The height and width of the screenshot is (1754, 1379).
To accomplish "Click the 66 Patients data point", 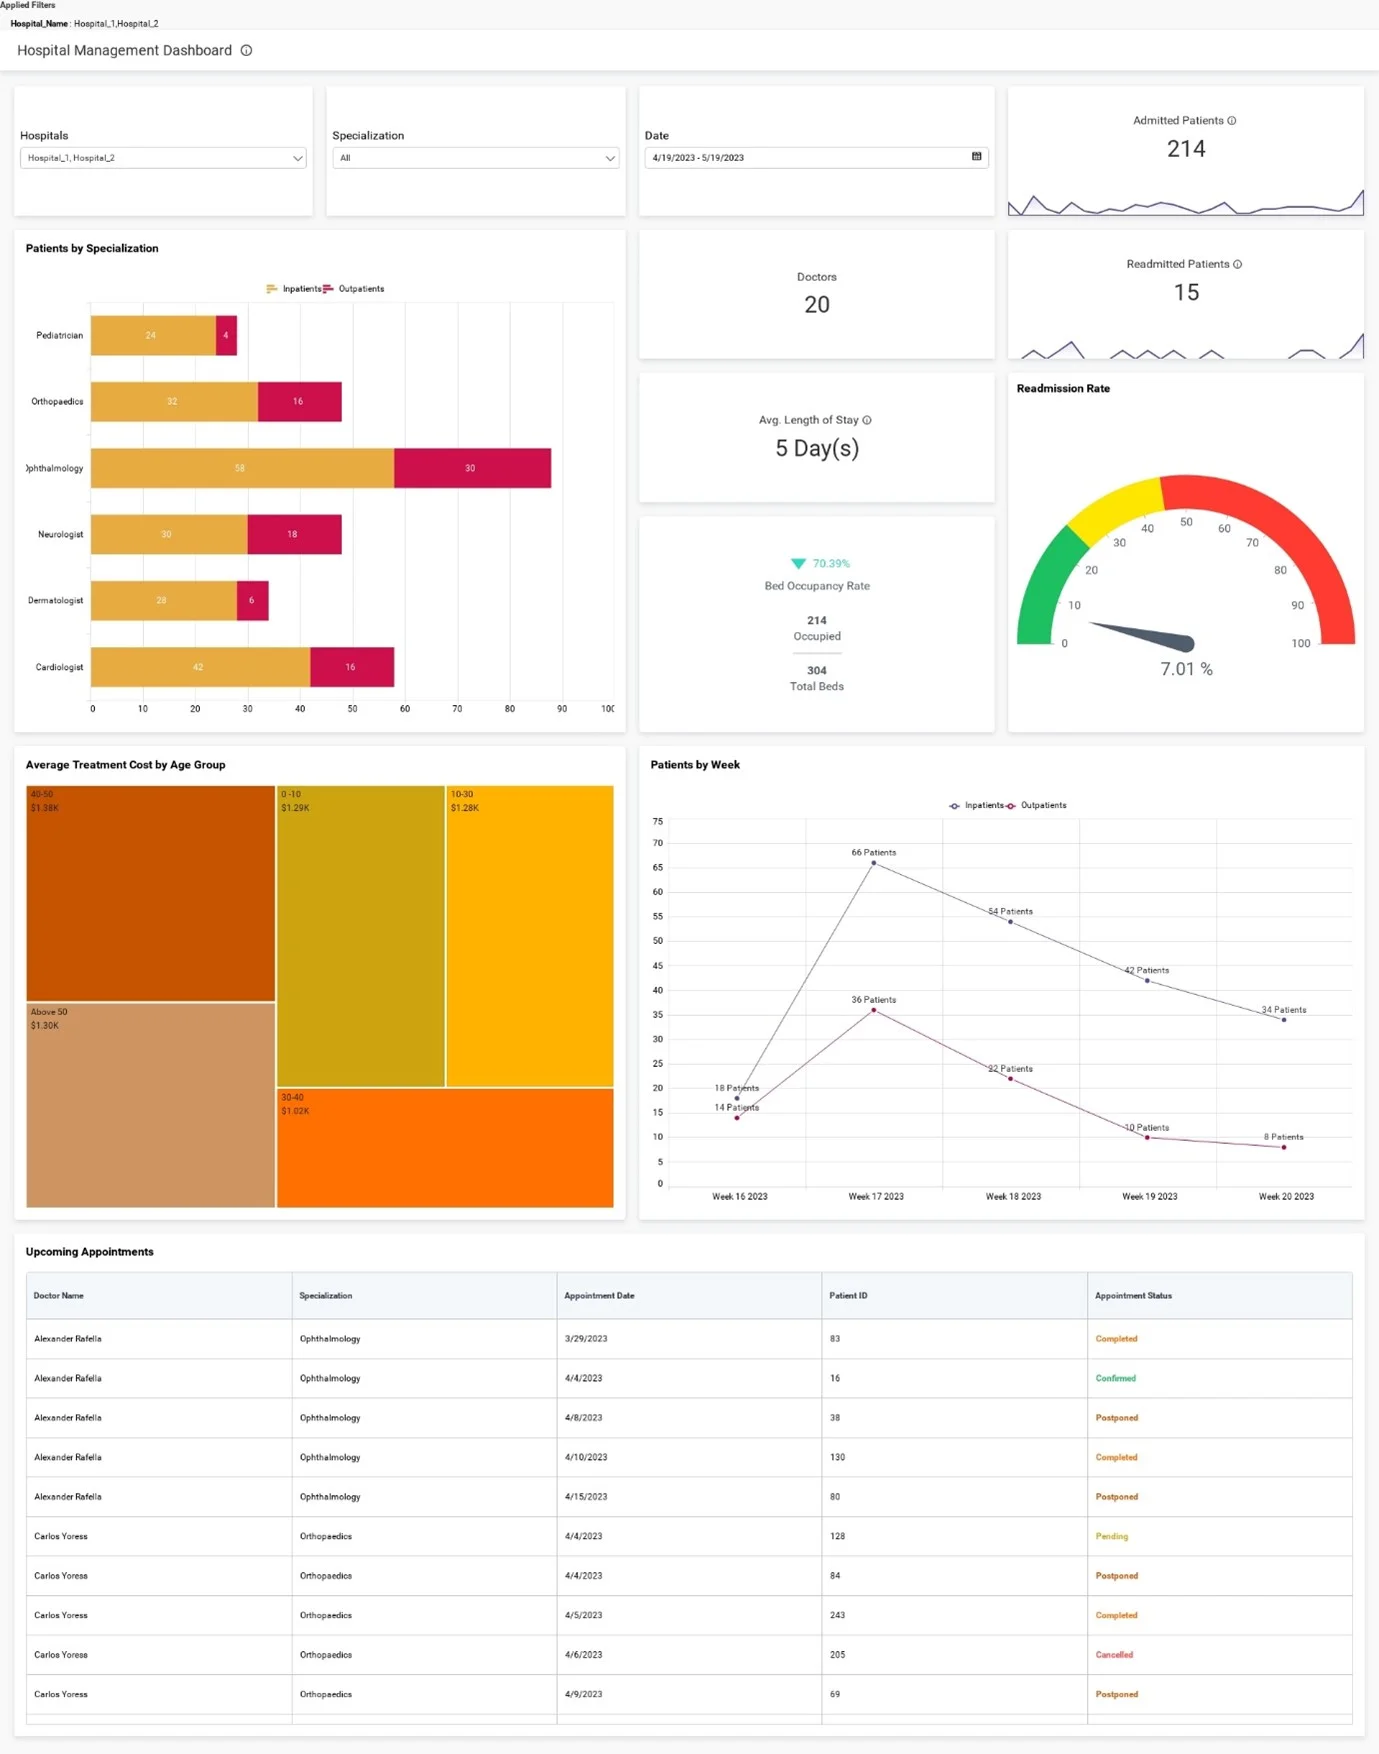I will point(874,863).
